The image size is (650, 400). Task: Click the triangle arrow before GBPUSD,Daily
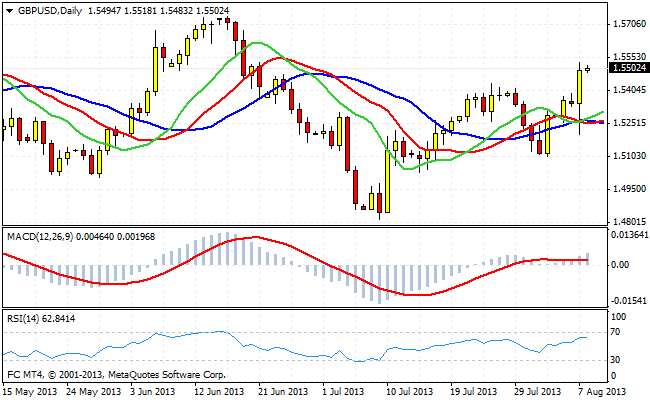point(10,11)
